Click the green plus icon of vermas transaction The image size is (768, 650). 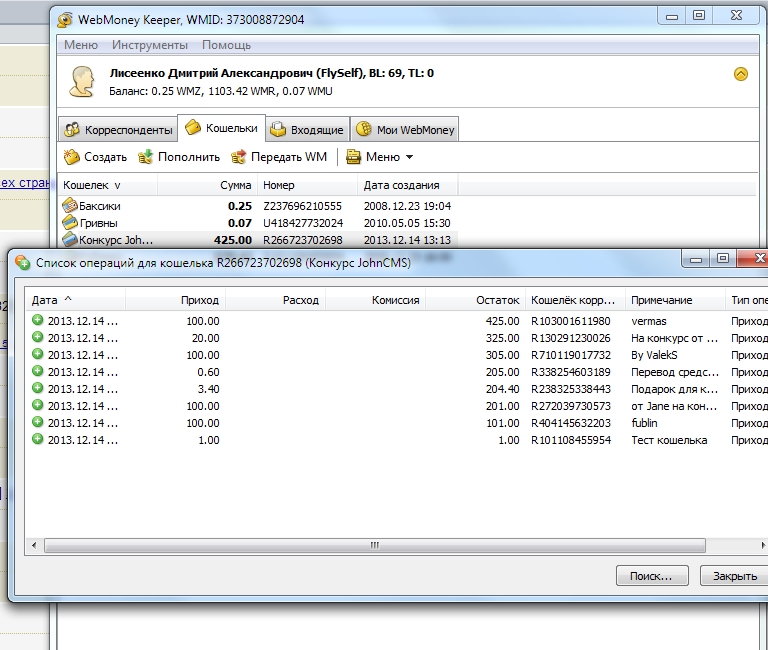tap(38, 320)
